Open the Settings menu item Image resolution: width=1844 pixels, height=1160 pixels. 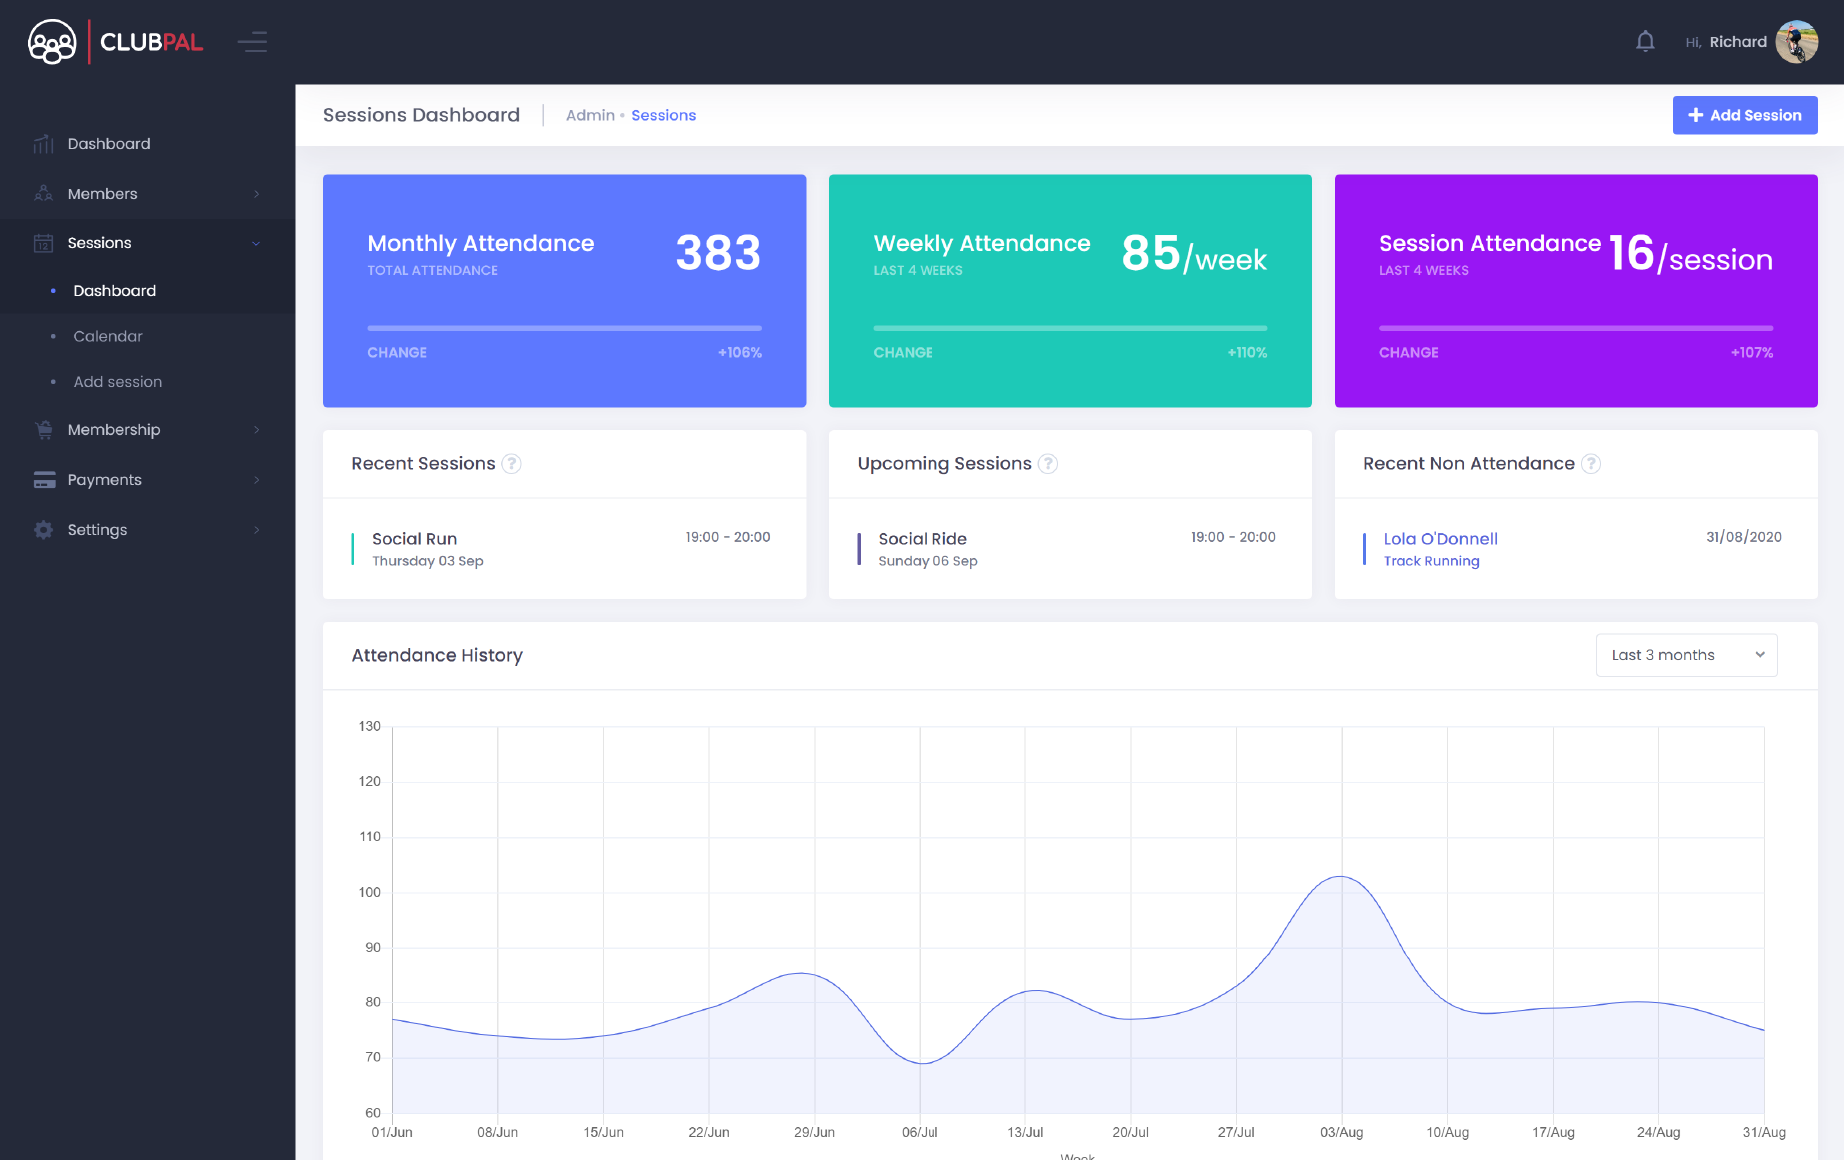click(147, 530)
